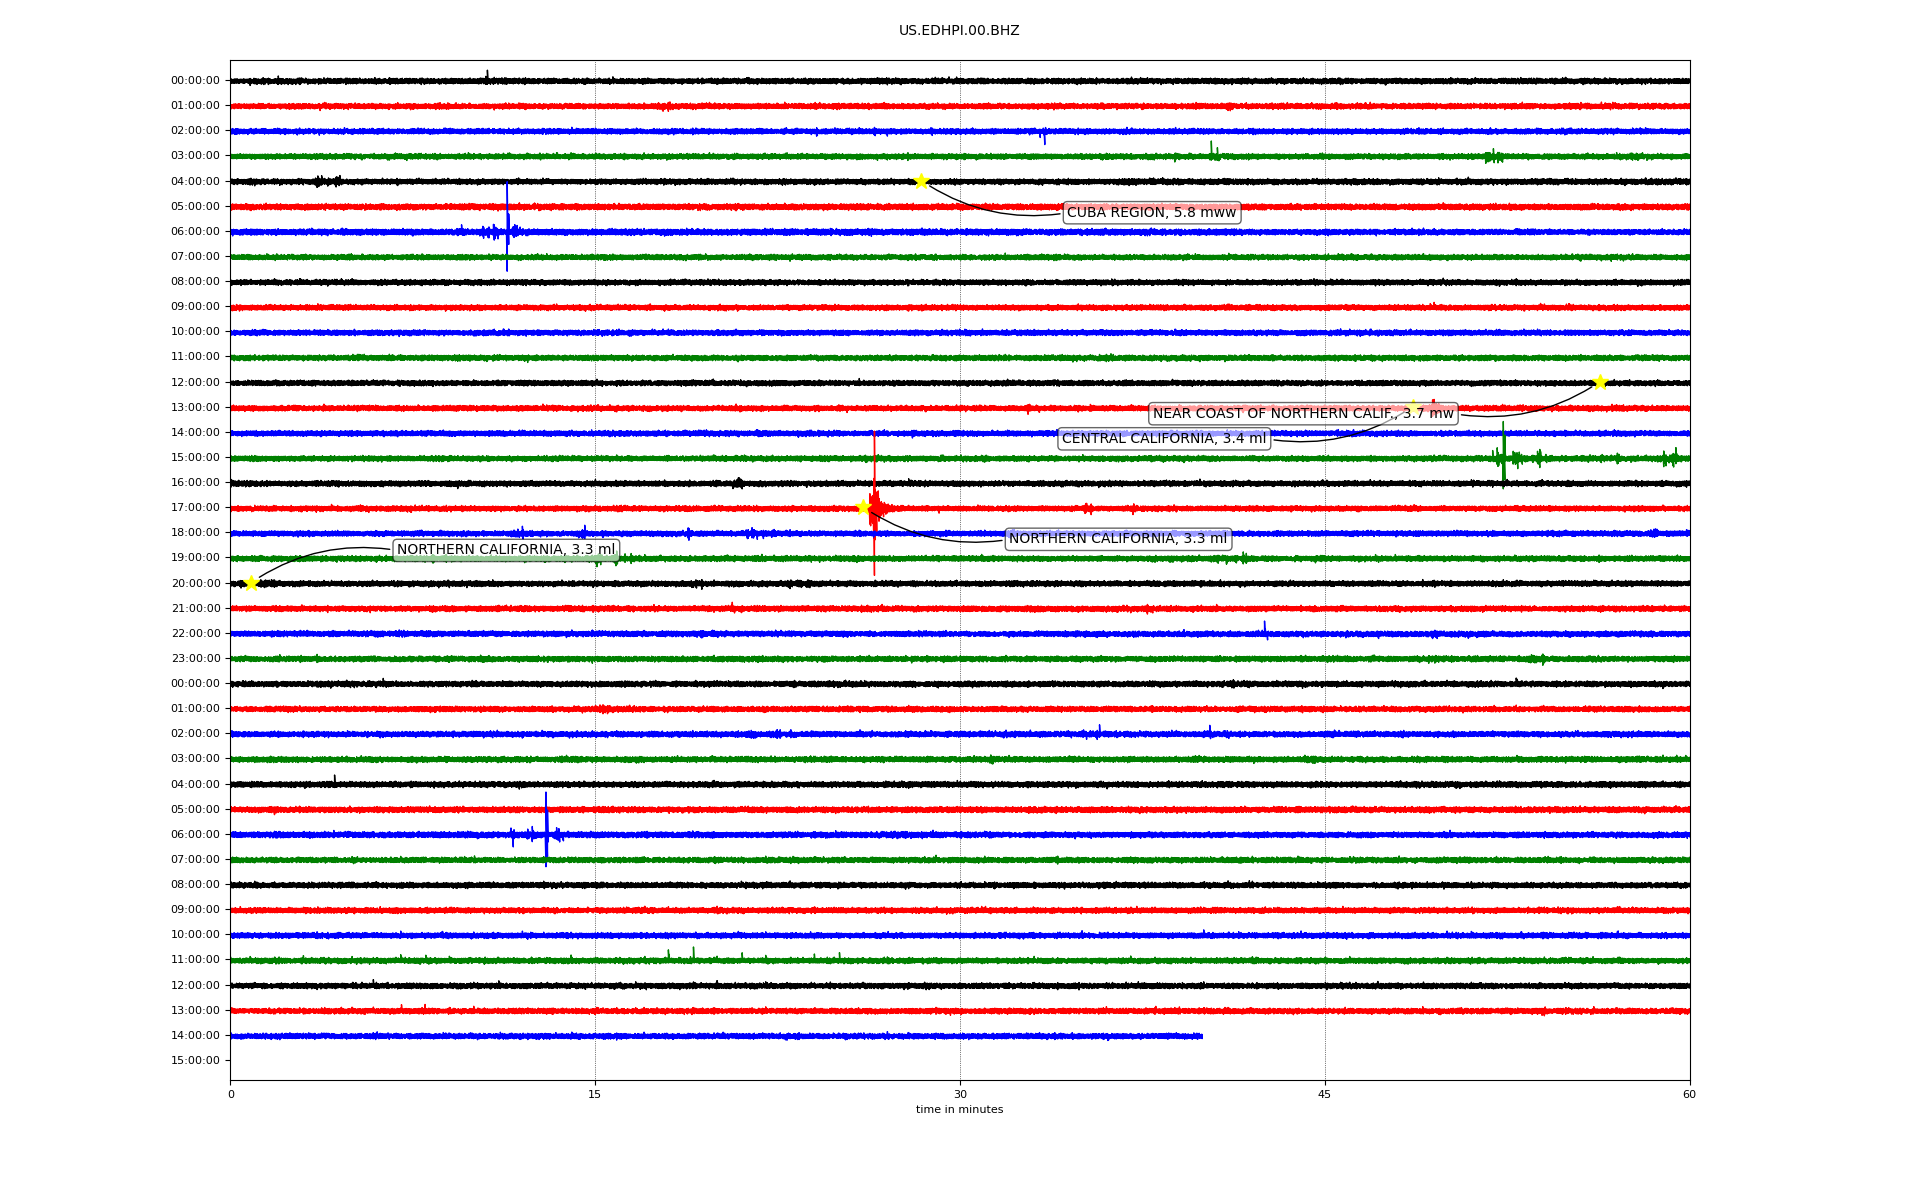Click the star marker on the 20:00:00 trace
Screen dimensions: 1920x1200
pos(251,583)
